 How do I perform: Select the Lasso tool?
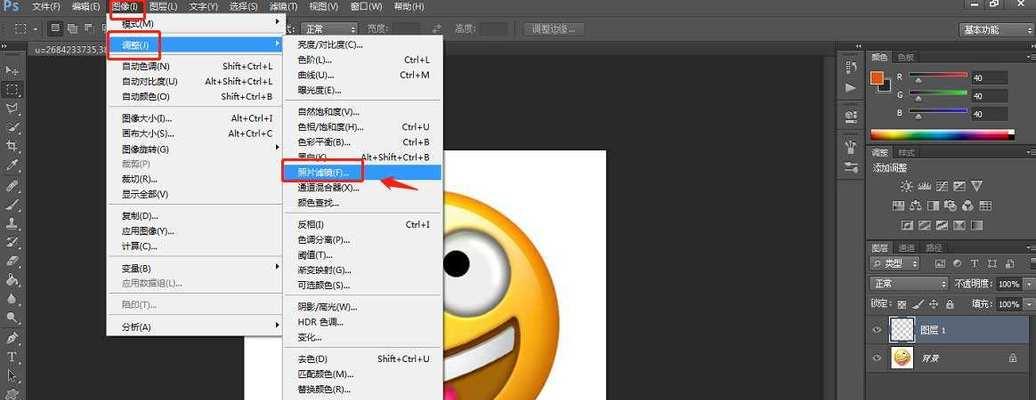tap(12, 108)
